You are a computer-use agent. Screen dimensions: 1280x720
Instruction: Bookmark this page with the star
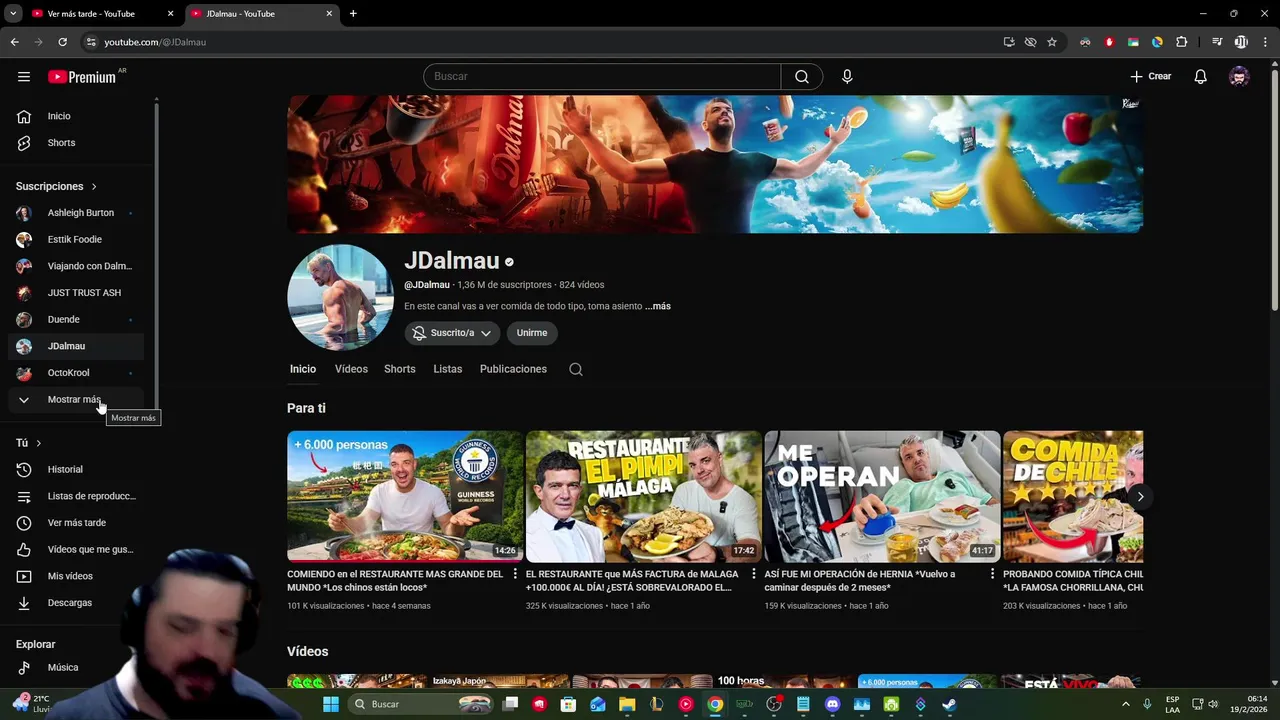[1052, 42]
